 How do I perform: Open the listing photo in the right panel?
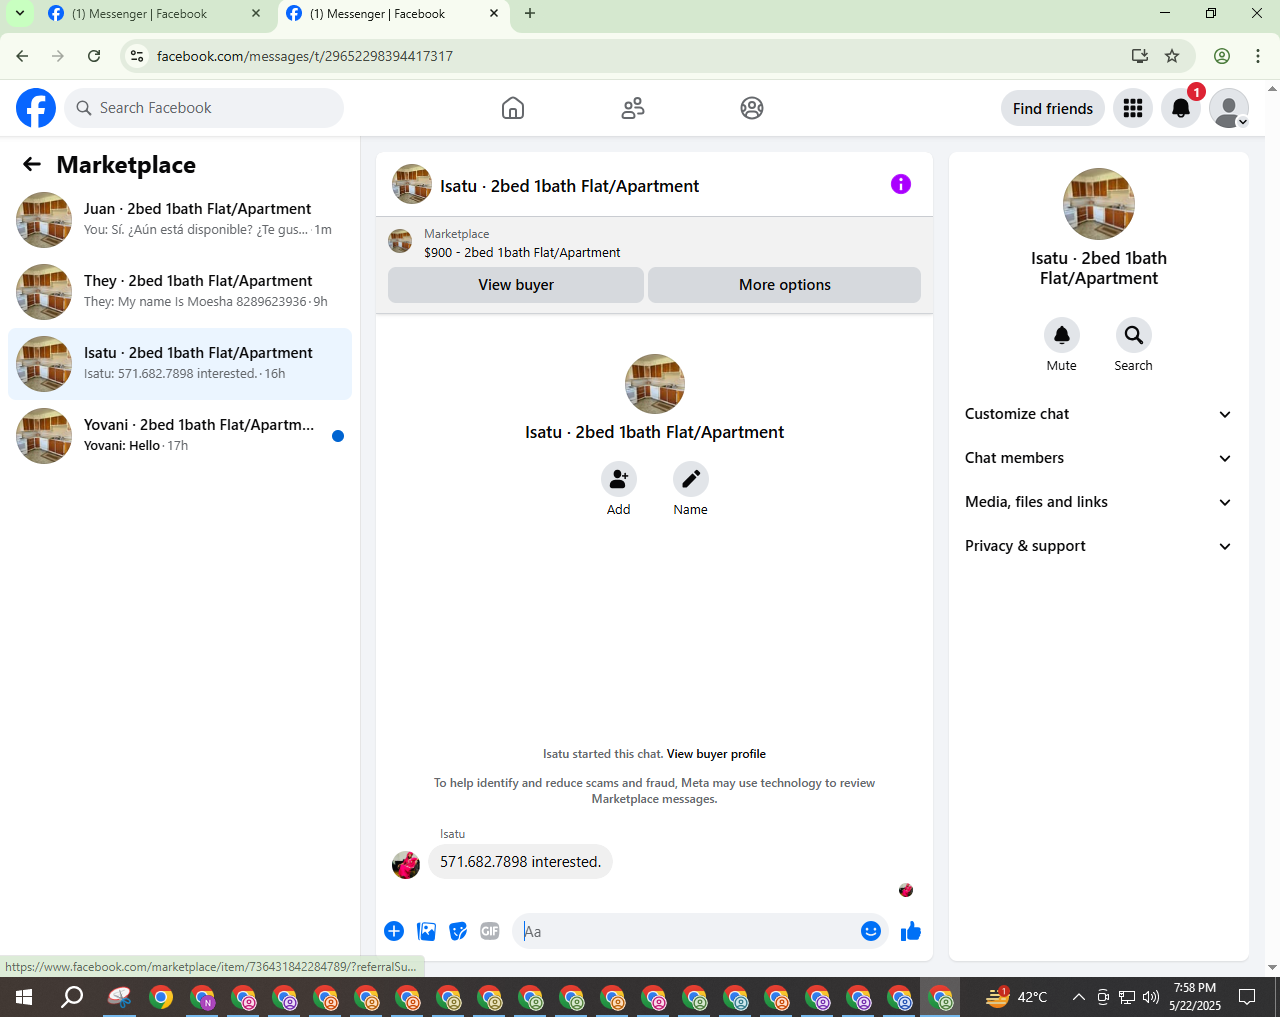[x=1099, y=204]
